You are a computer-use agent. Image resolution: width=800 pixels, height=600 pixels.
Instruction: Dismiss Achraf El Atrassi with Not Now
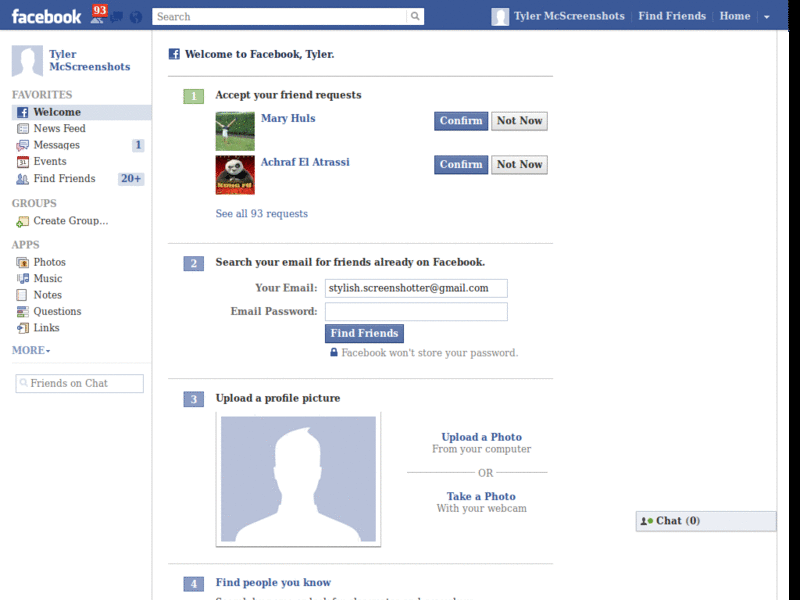click(519, 164)
